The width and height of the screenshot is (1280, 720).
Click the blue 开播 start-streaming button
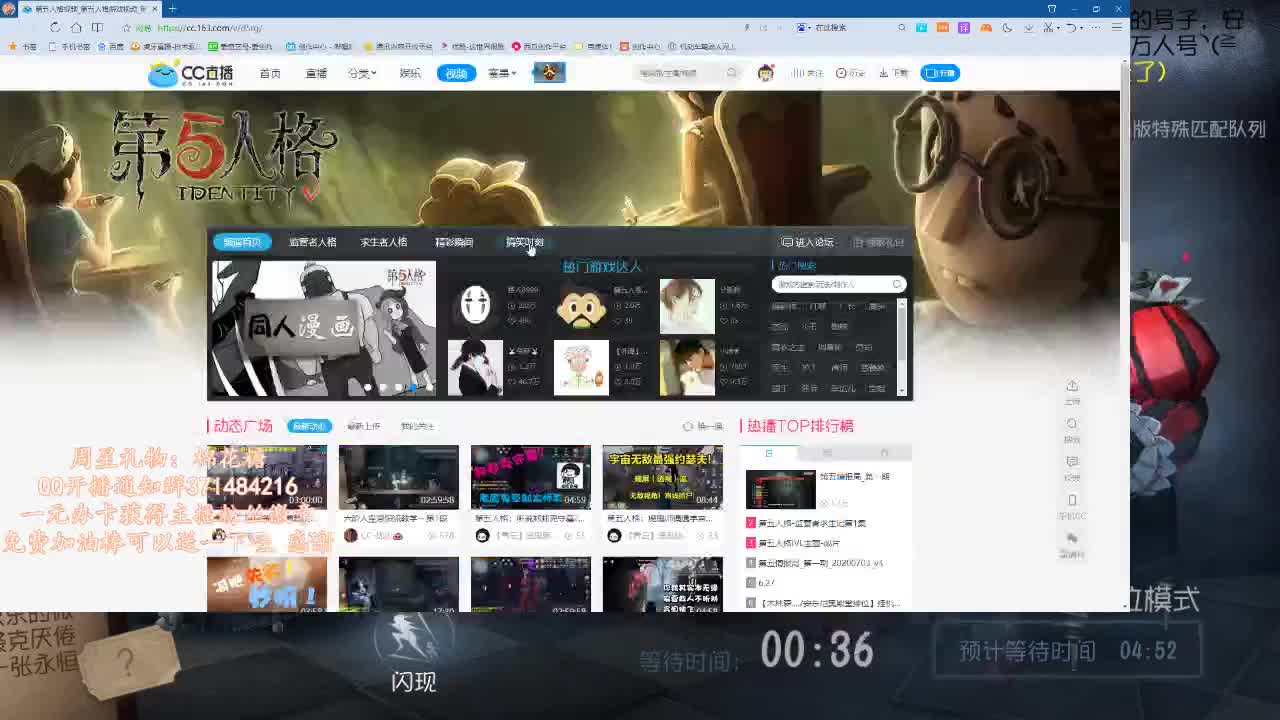[x=940, y=73]
